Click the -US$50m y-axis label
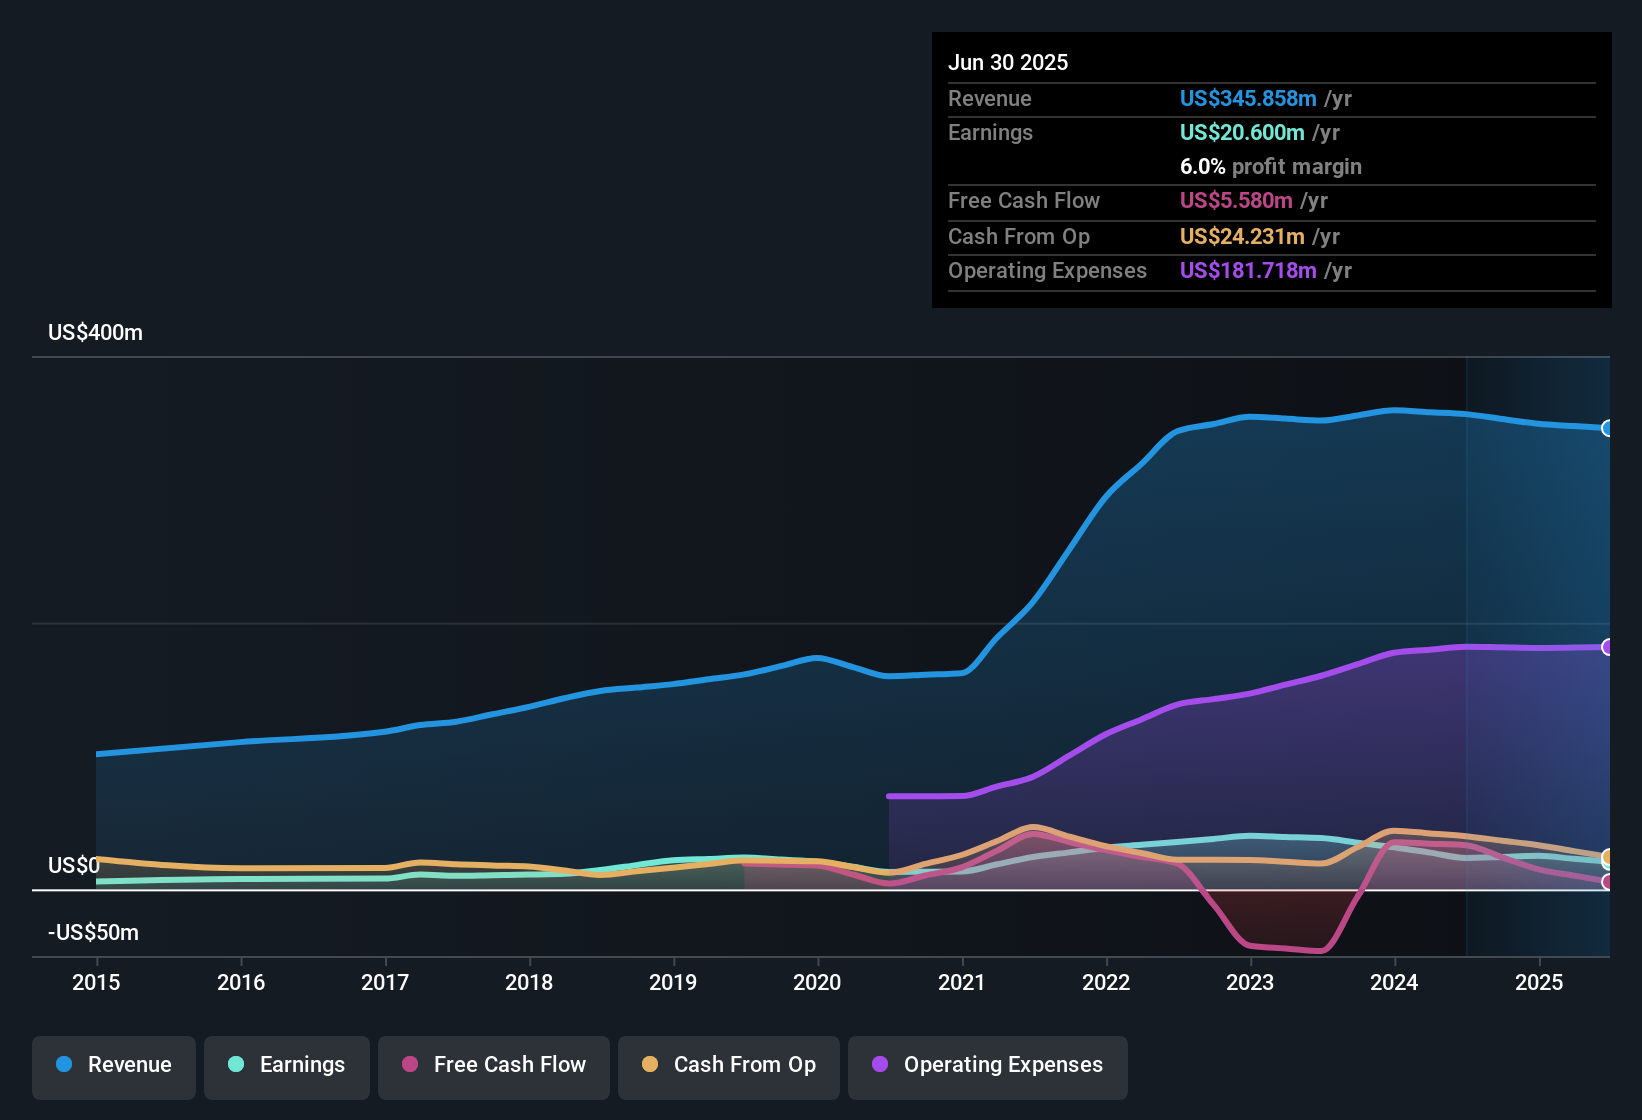 tap(93, 932)
